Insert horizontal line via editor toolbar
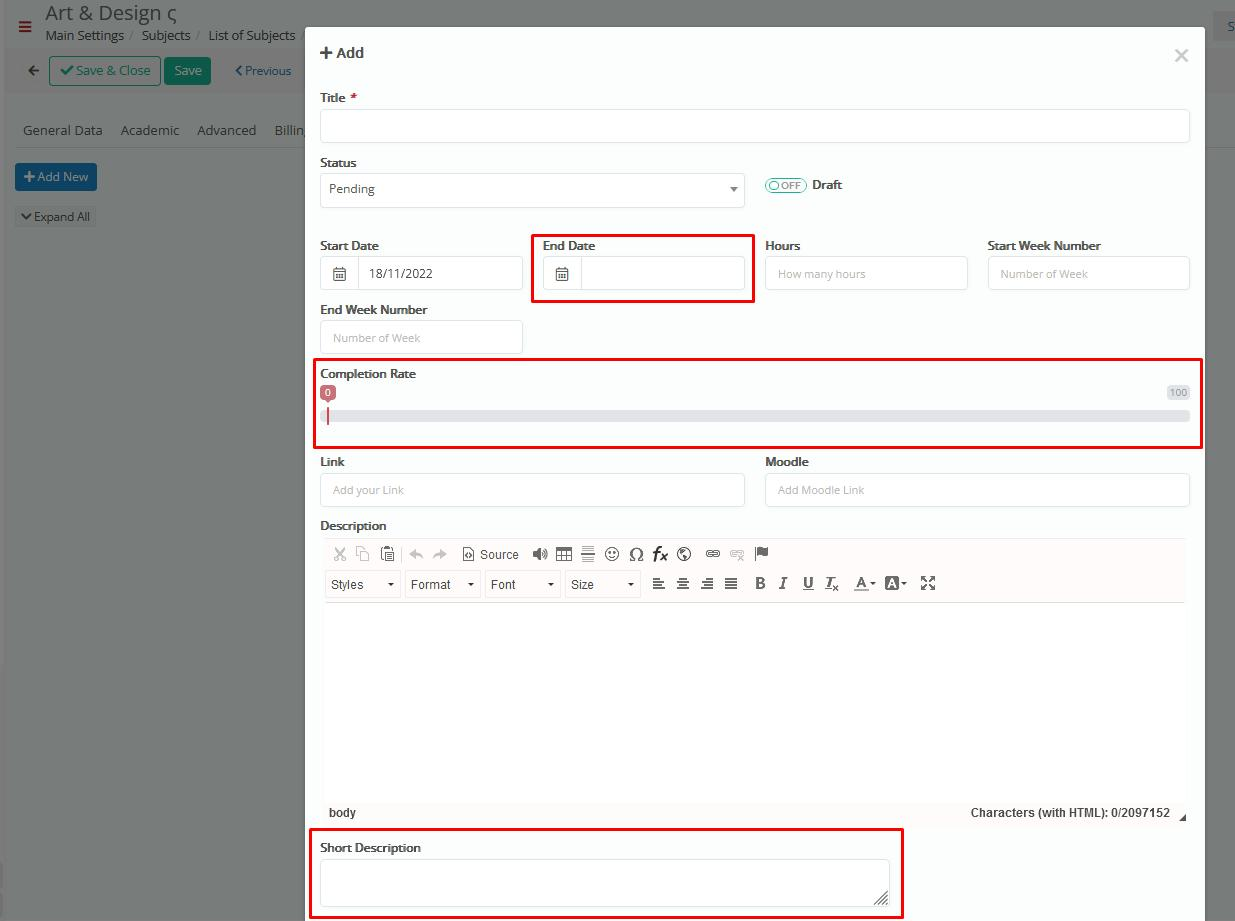 [588, 554]
